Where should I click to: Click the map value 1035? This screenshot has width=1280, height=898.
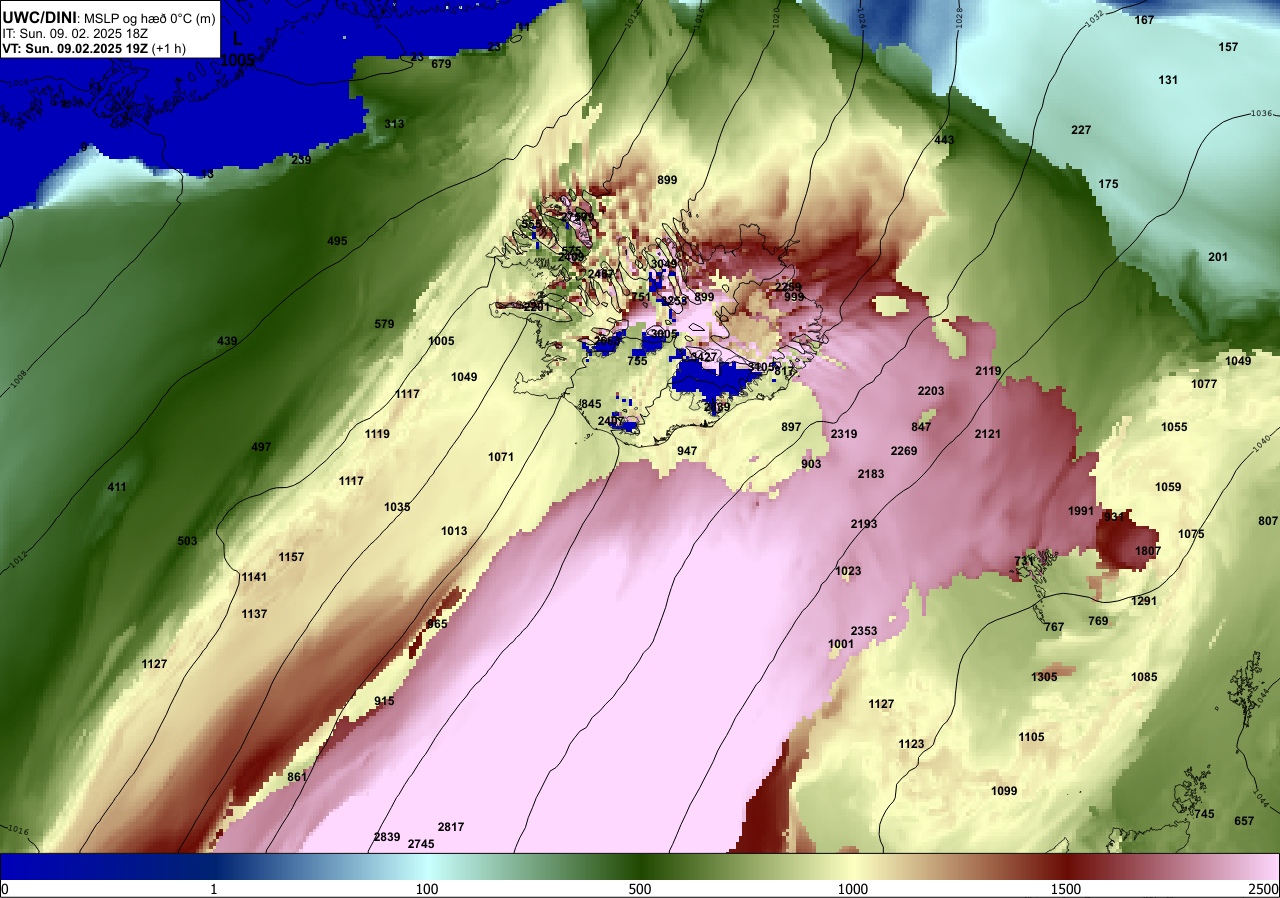[397, 507]
